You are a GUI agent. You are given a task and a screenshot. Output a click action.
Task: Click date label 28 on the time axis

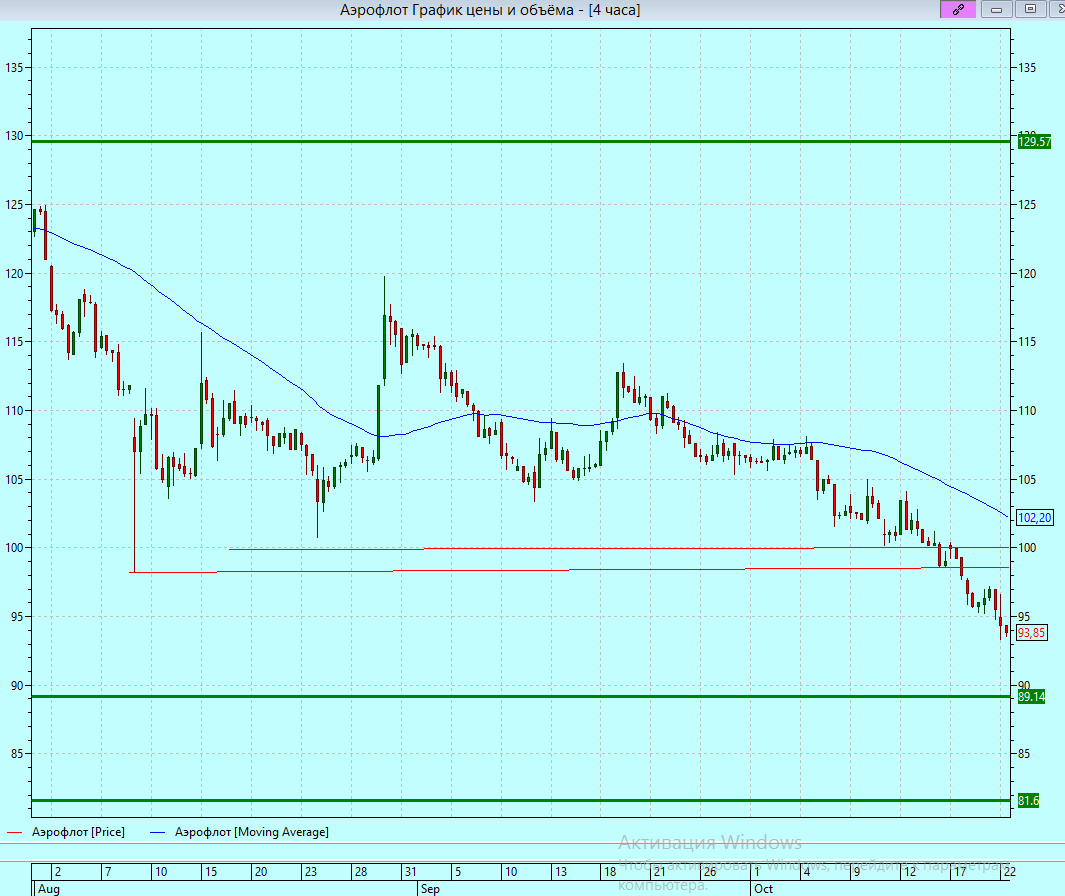[x=361, y=872]
